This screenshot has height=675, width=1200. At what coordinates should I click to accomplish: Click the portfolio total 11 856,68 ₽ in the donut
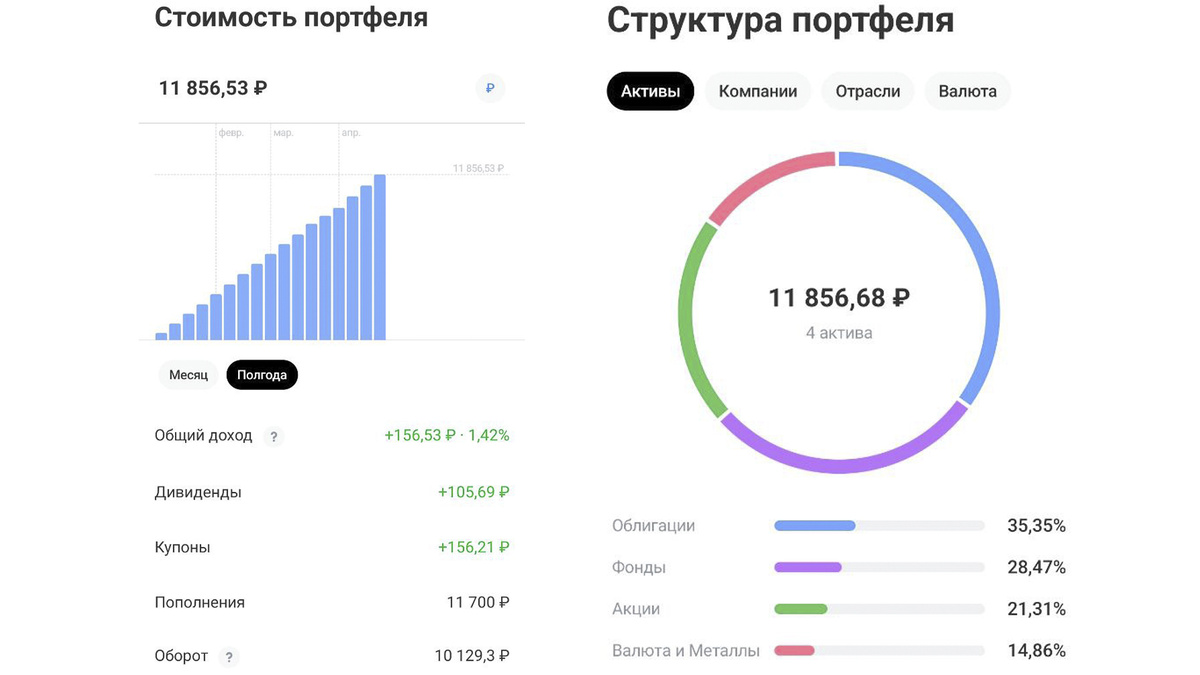[x=839, y=297]
